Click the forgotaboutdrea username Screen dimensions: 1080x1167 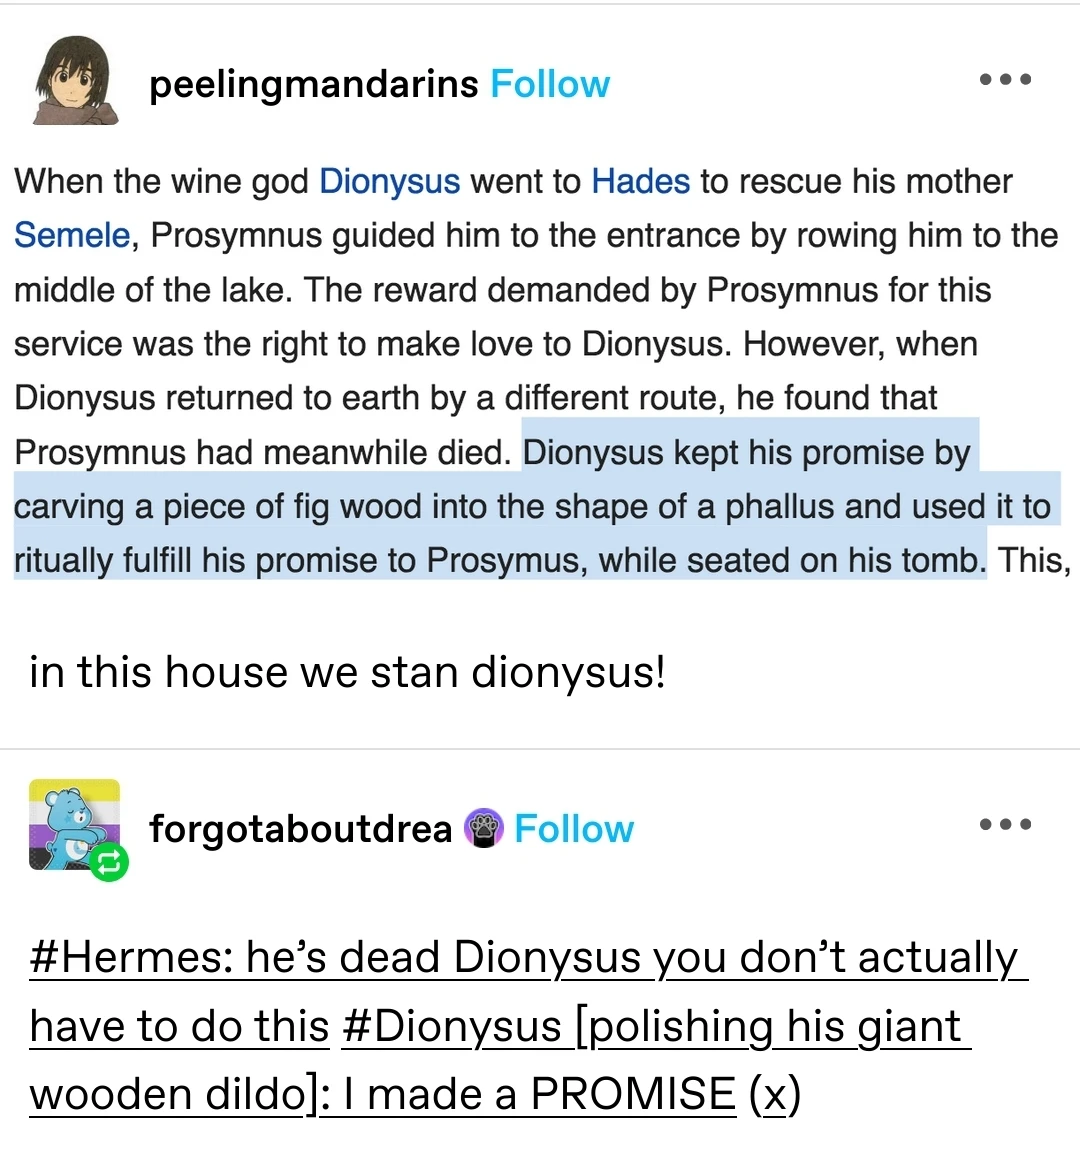[x=301, y=828]
